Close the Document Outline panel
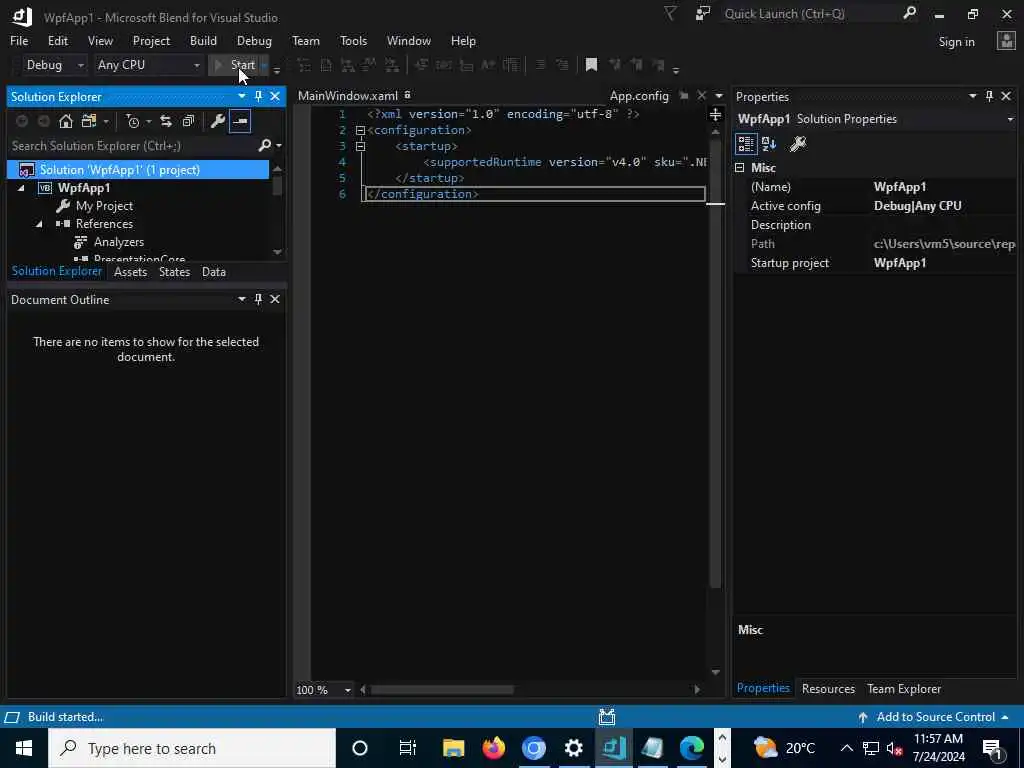The image size is (1024, 768). coord(275,299)
